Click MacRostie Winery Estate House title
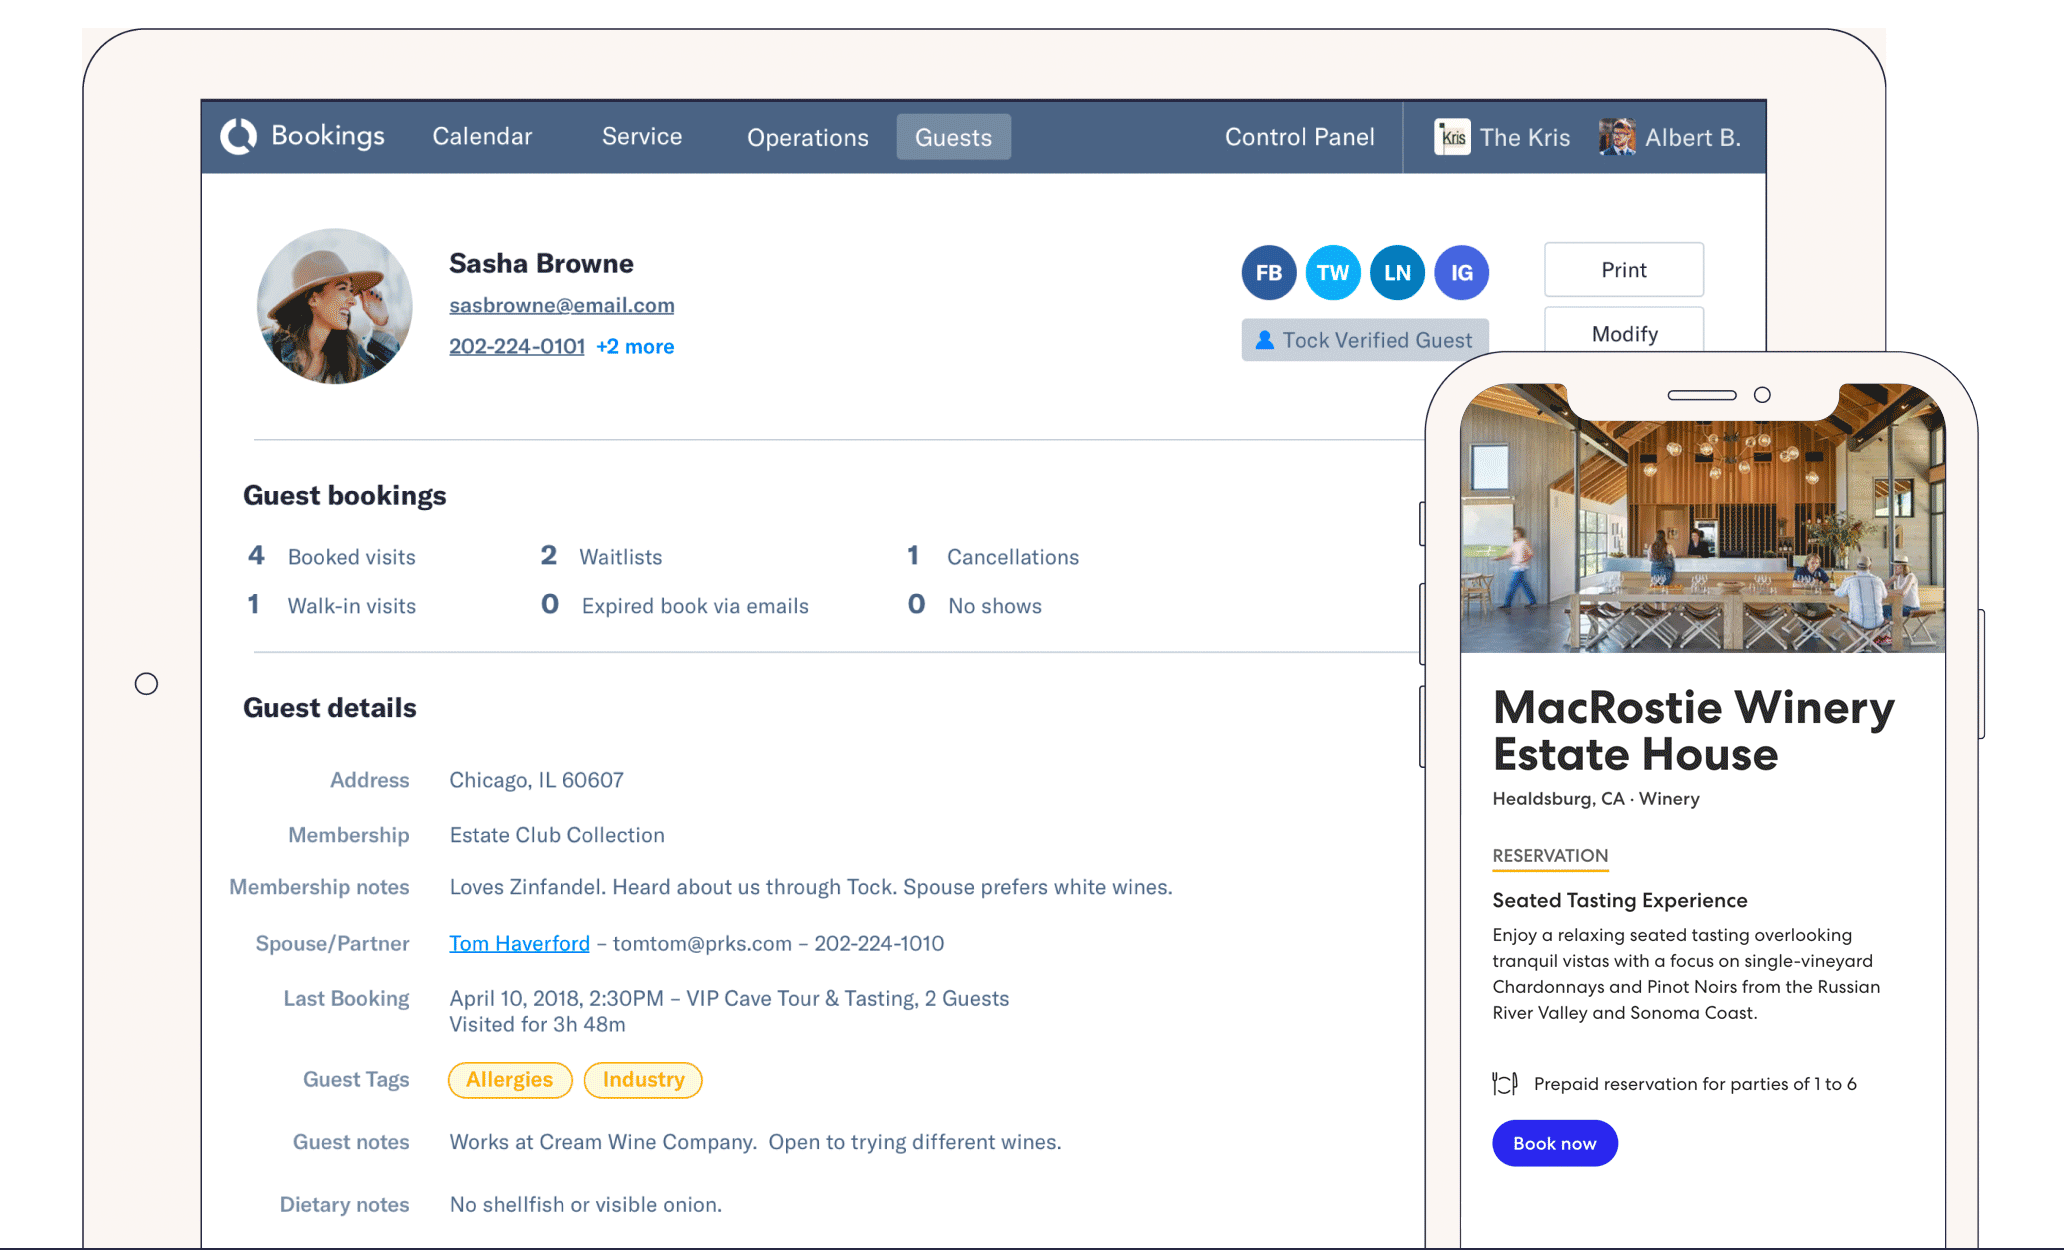2064x1250 pixels. (x=1693, y=731)
